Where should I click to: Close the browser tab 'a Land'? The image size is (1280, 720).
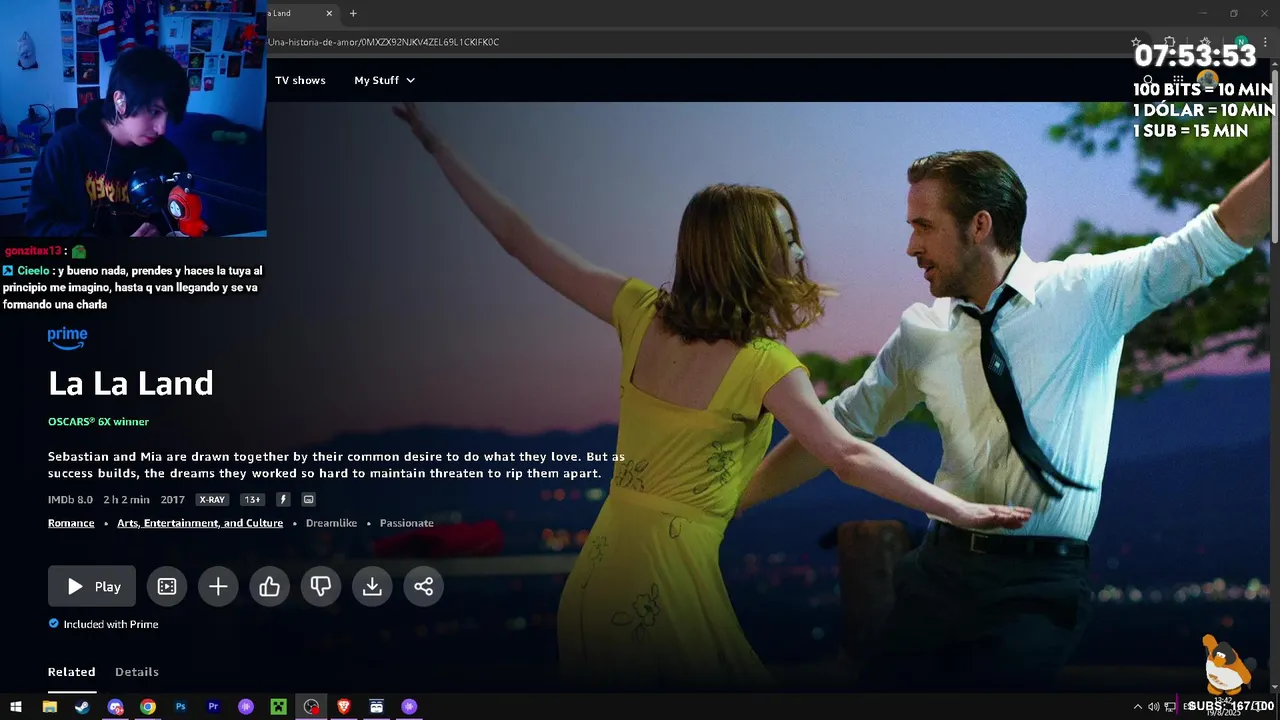(x=329, y=13)
